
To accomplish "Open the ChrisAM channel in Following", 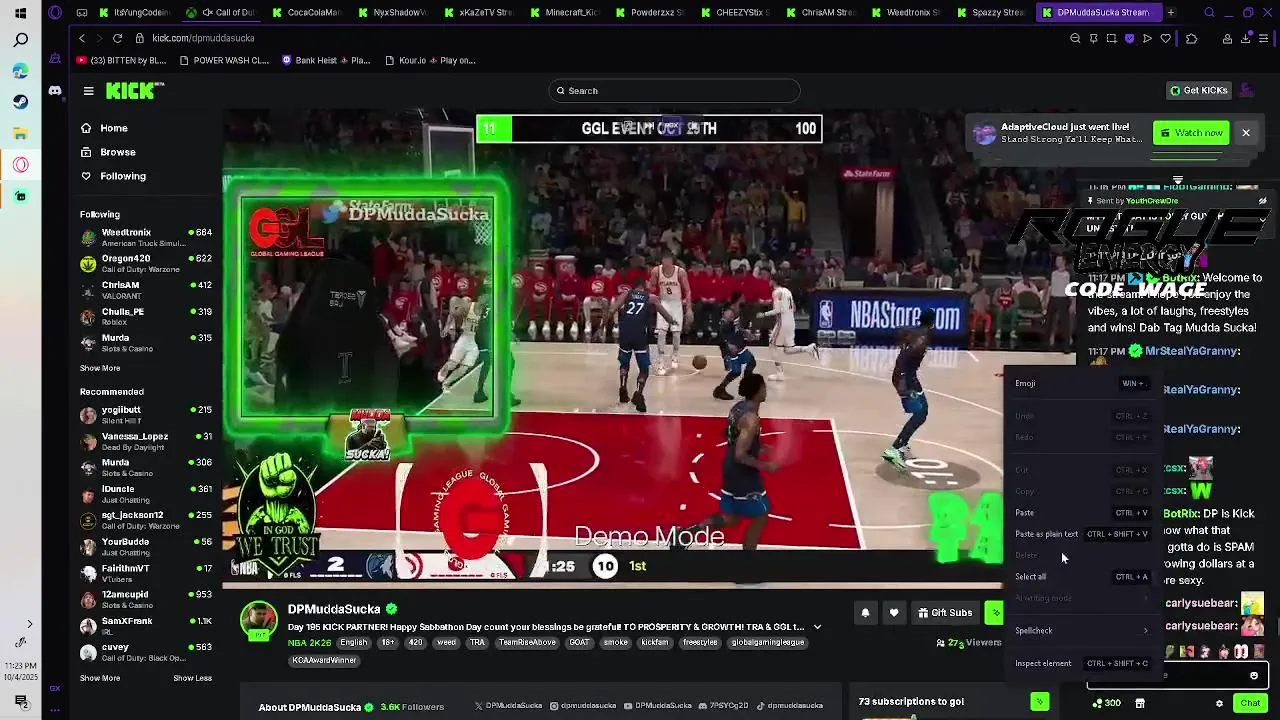I will [x=146, y=290].
